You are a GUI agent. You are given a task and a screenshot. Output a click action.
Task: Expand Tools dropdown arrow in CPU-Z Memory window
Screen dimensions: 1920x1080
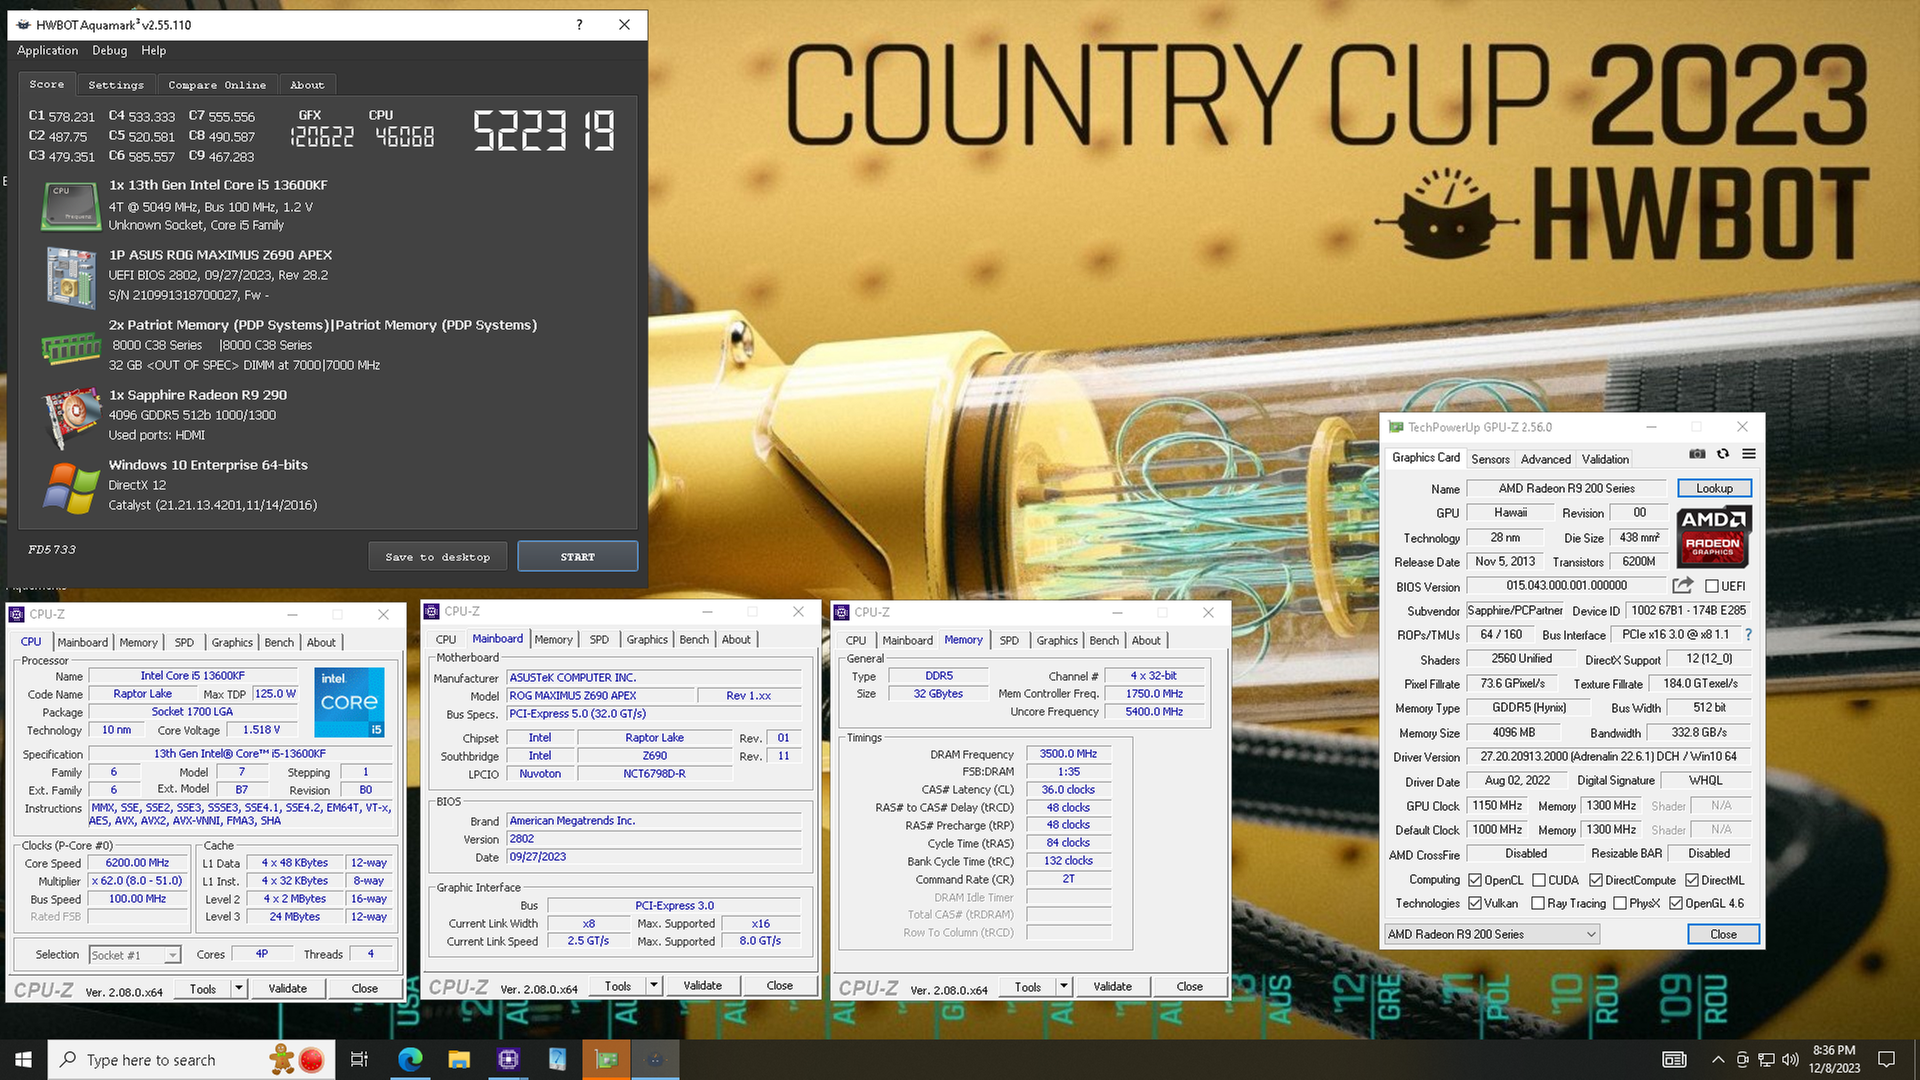pyautogui.click(x=1064, y=986)
